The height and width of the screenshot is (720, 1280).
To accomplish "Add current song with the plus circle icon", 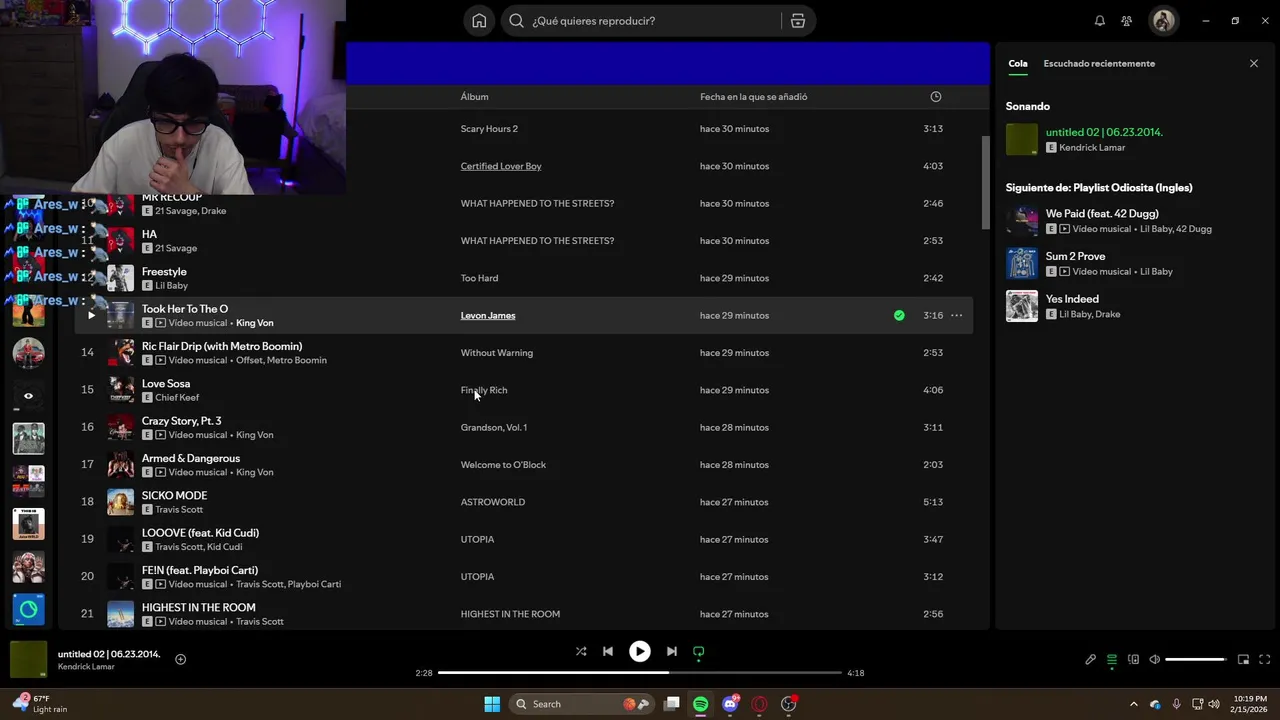I will point(181,659).
